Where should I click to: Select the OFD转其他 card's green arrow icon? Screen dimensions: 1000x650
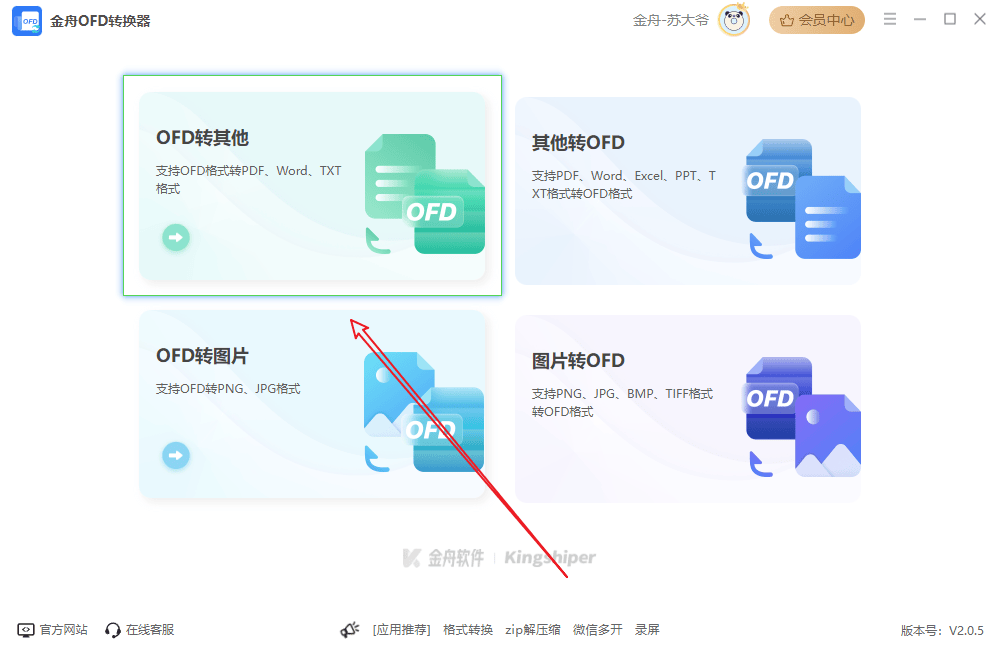click(175, 237)
